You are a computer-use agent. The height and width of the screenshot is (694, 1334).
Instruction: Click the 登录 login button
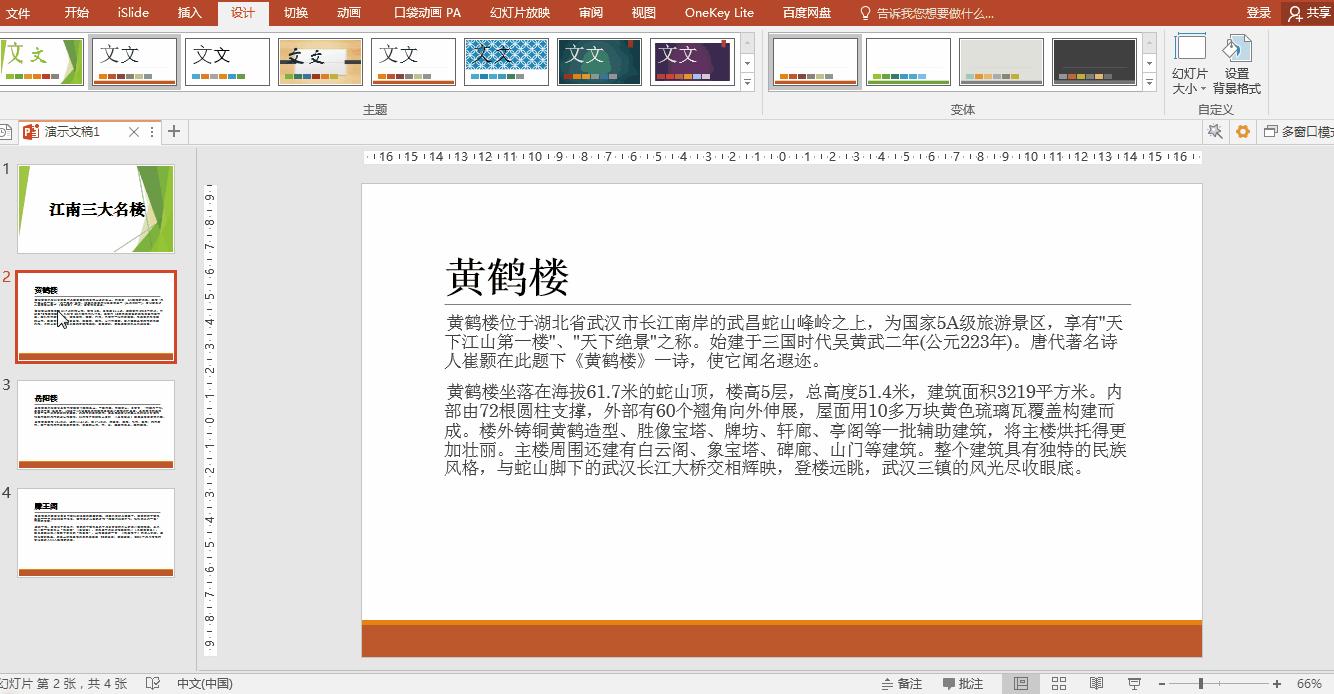[1259, 13]
